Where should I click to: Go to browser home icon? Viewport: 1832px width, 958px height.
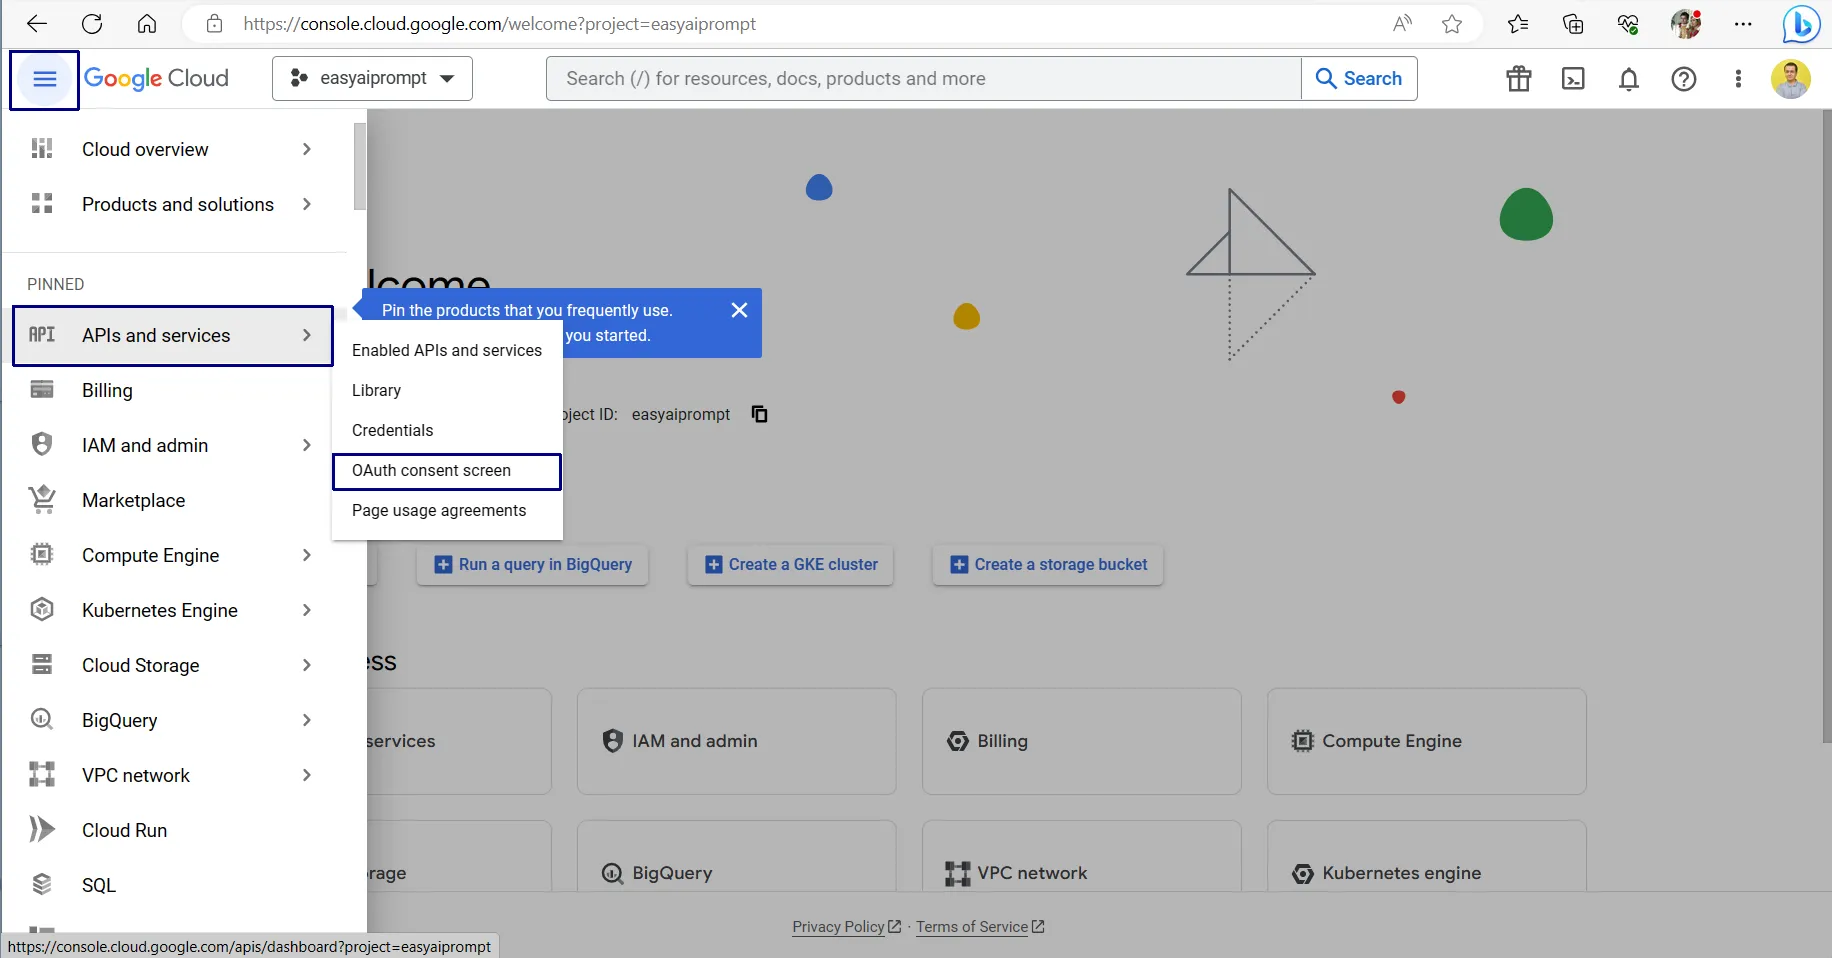click(x=147, y=24)
